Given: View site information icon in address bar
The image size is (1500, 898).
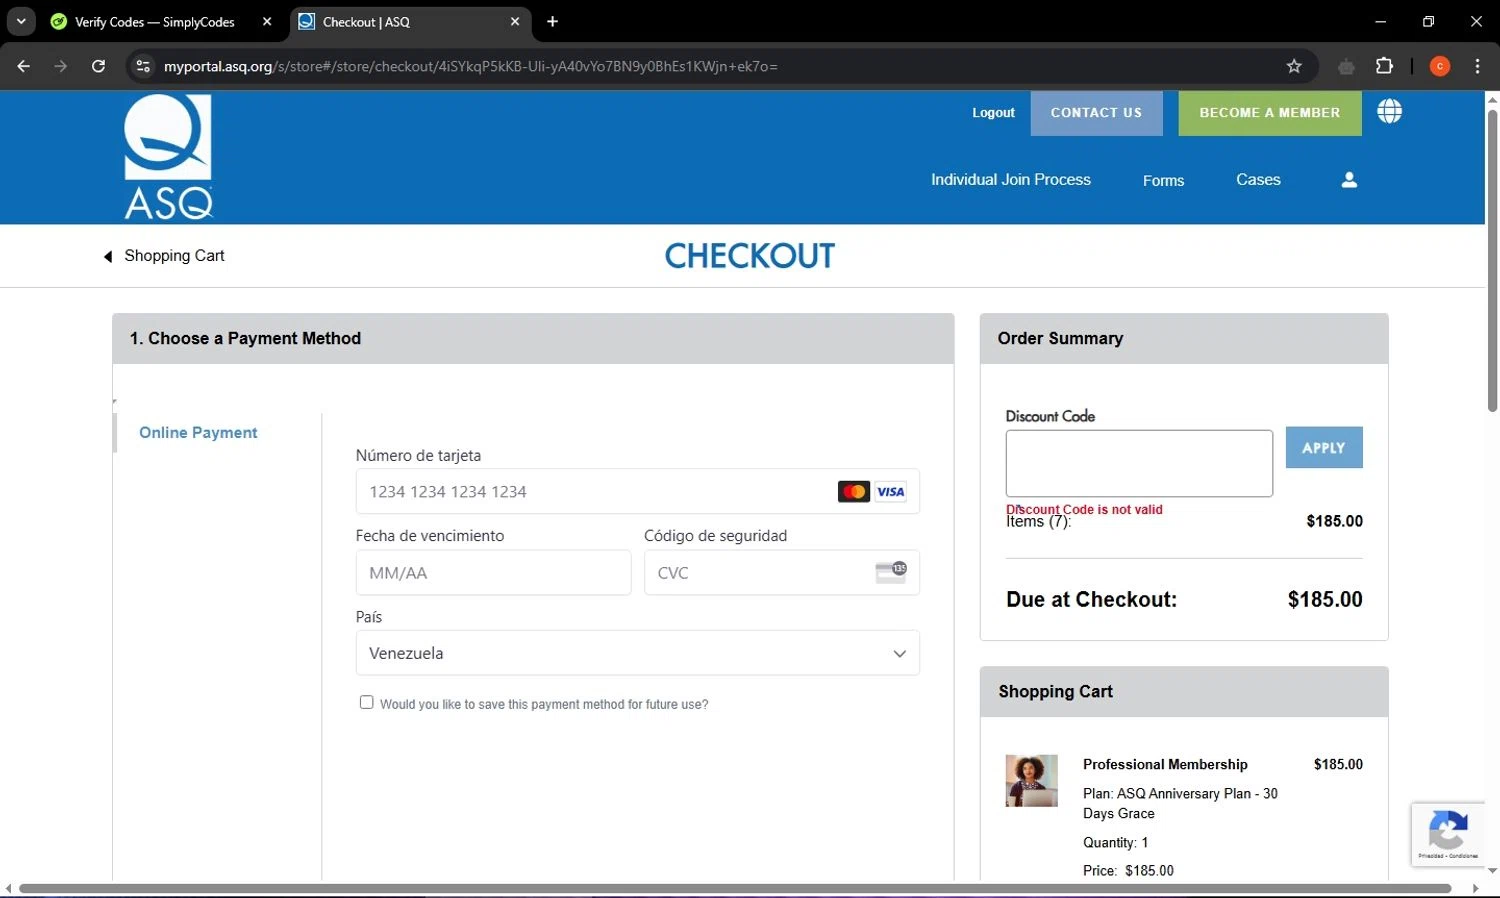Looking at the screenshot, I should click(143, 66).
